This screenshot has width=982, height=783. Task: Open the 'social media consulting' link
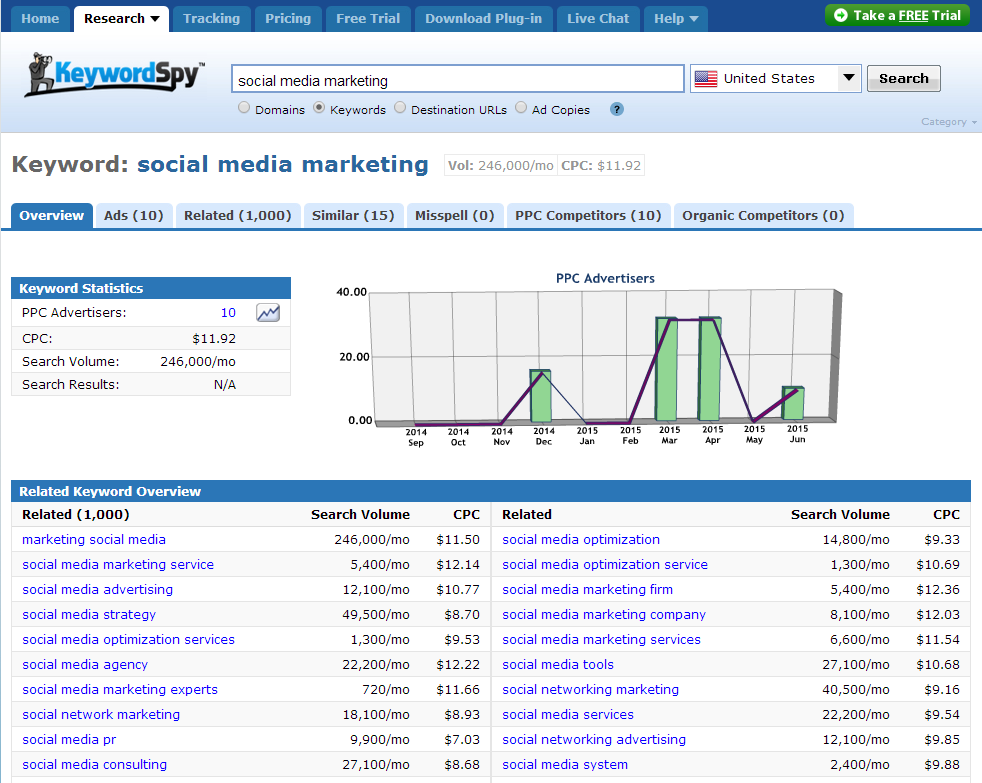click(95, 765)
